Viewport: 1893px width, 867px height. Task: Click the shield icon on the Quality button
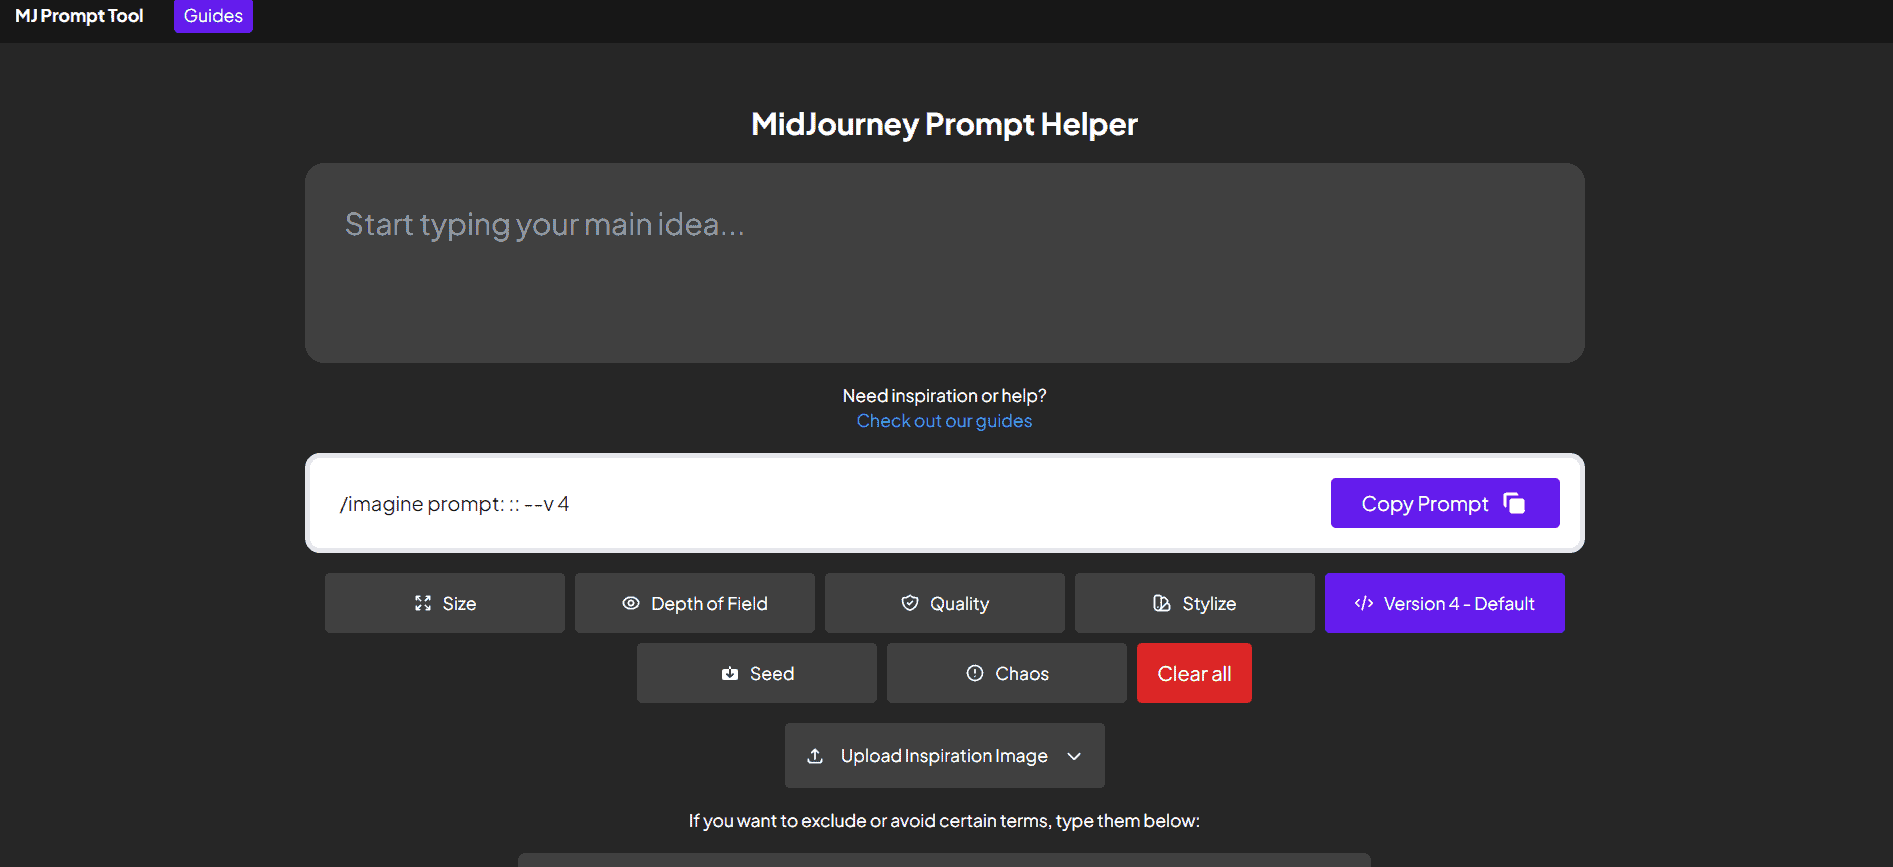(910, 603)
